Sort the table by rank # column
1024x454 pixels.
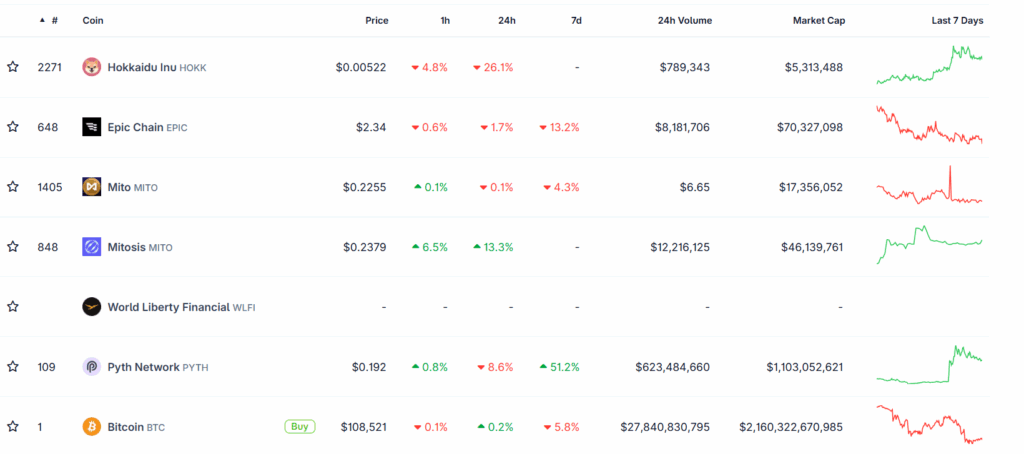coord(53,20)
